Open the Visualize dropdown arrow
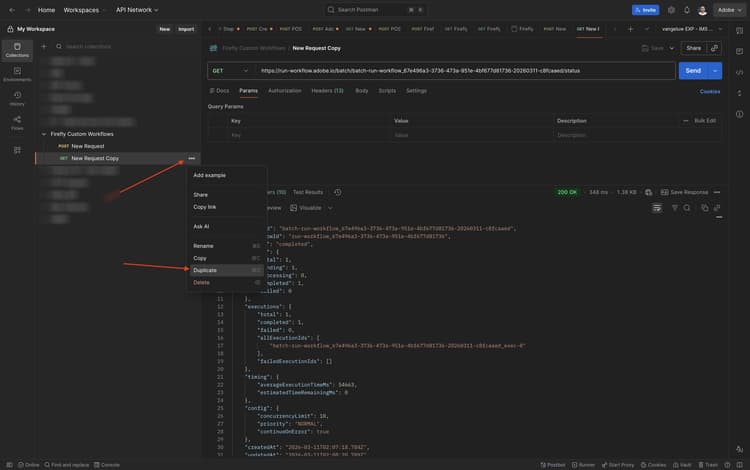This screenshot has height=470, width=750. click(x=330, y=208)
